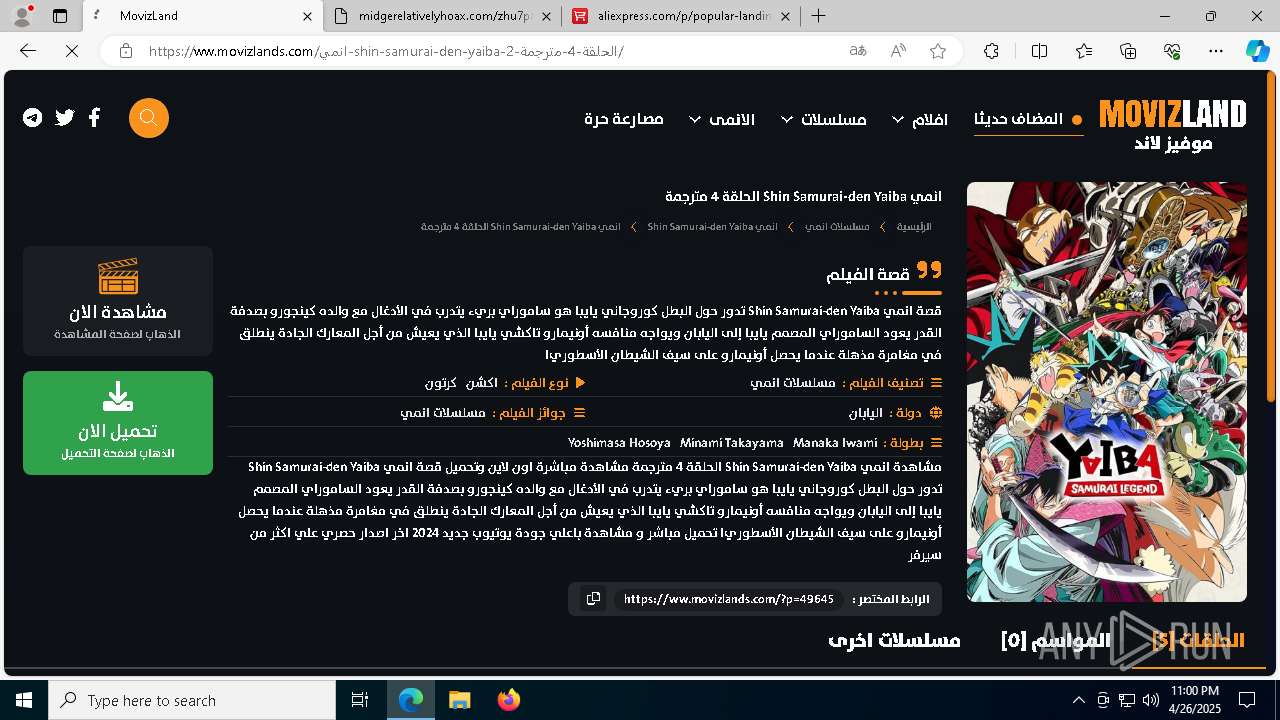The width and height of the screenshot is (1280, 720).
Task: Open Task View on taskbar
Action: click(x=360, y=700)
